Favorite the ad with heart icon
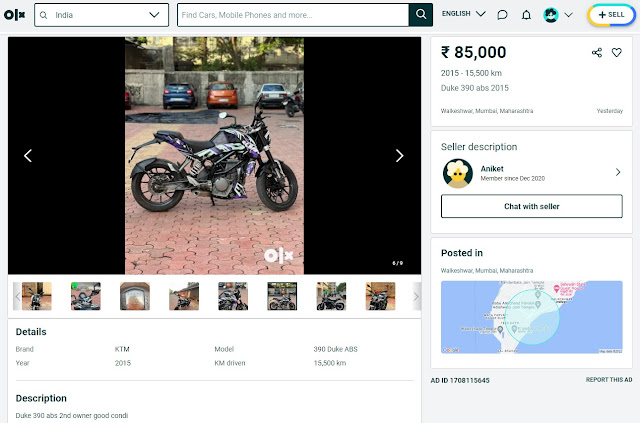Screen dimensions: 640x423 617,53
